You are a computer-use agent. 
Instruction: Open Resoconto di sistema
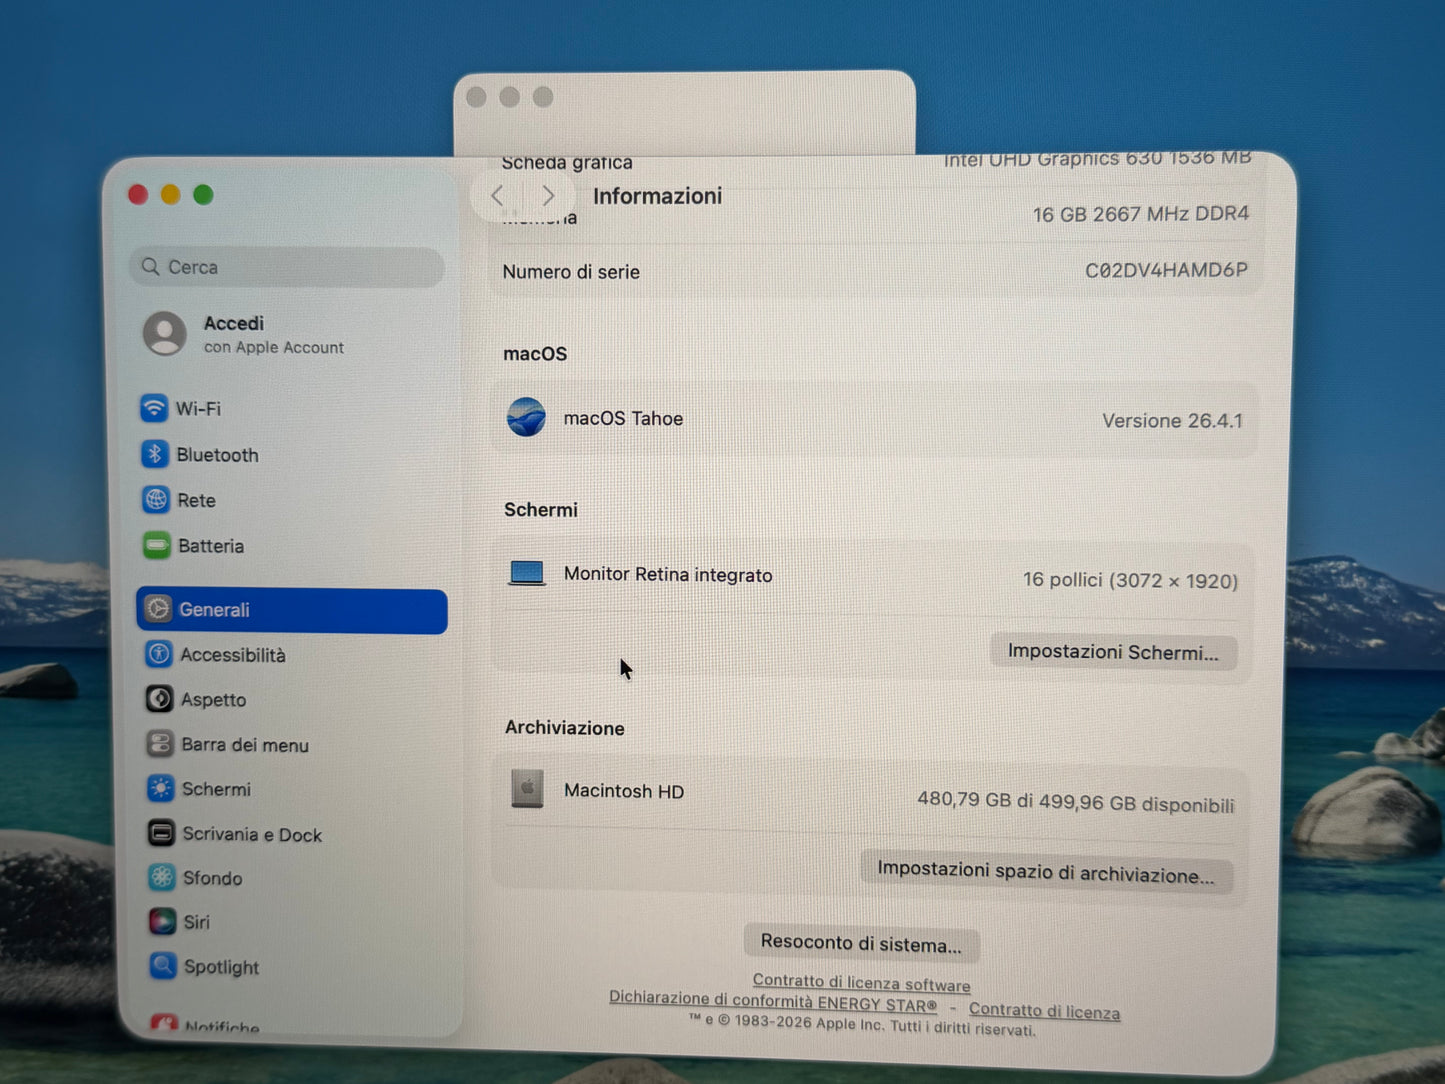[x=861, y=943]
